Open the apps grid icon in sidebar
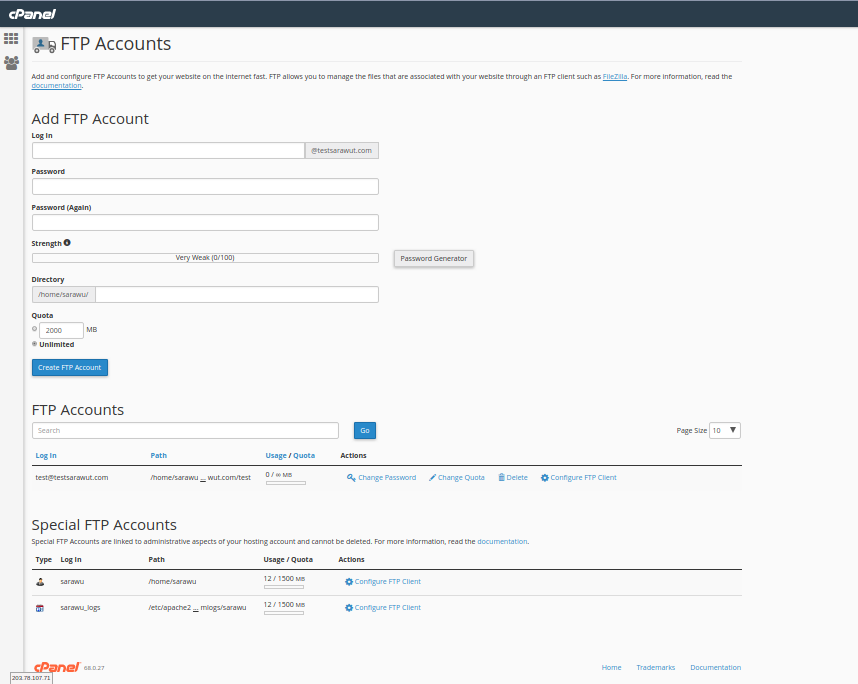 point(11,39)
